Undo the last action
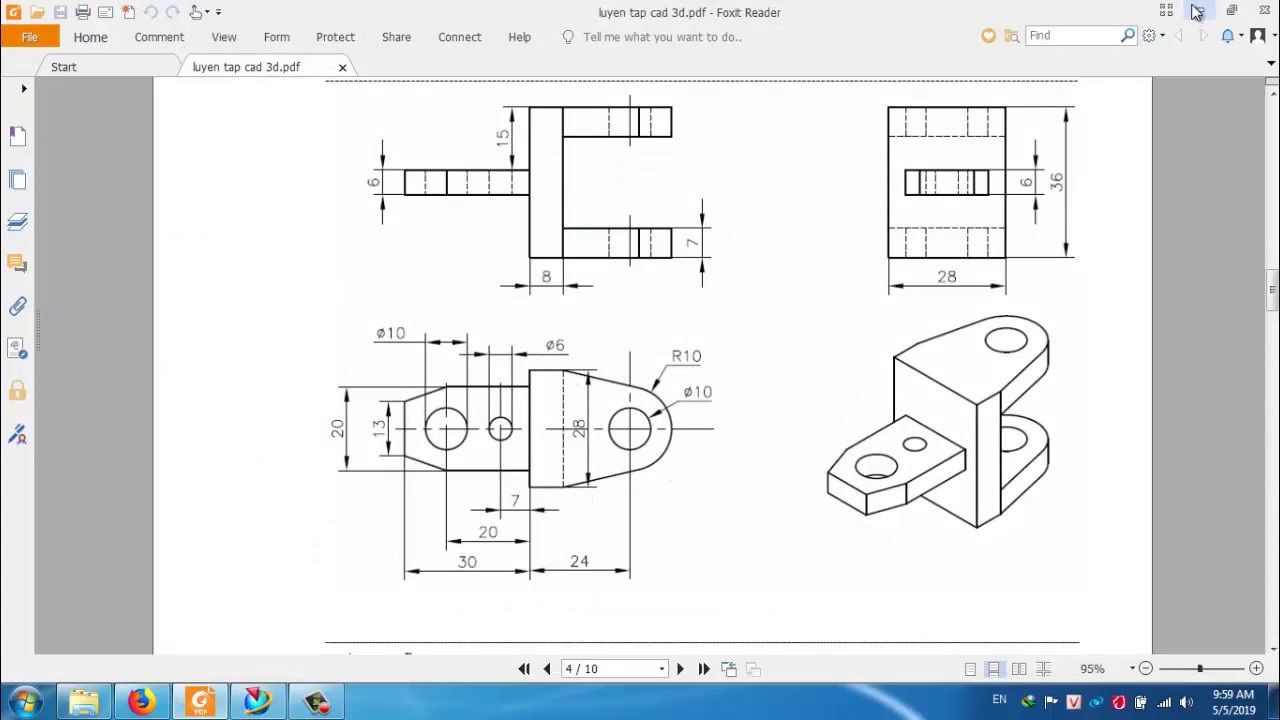 150,12
